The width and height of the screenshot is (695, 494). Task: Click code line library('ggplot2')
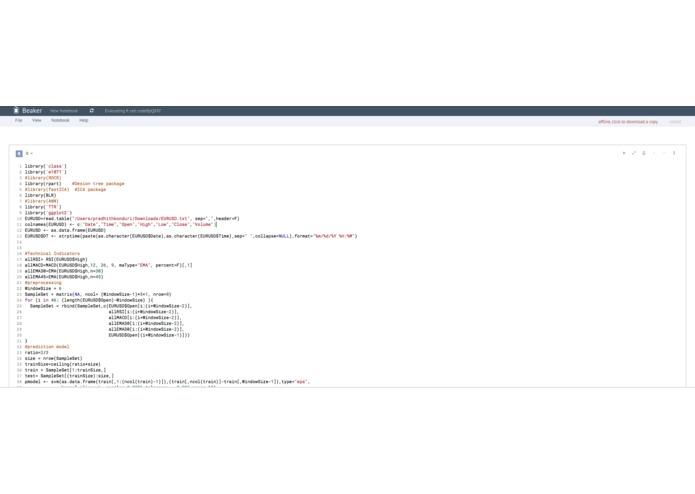coord(48,213)
